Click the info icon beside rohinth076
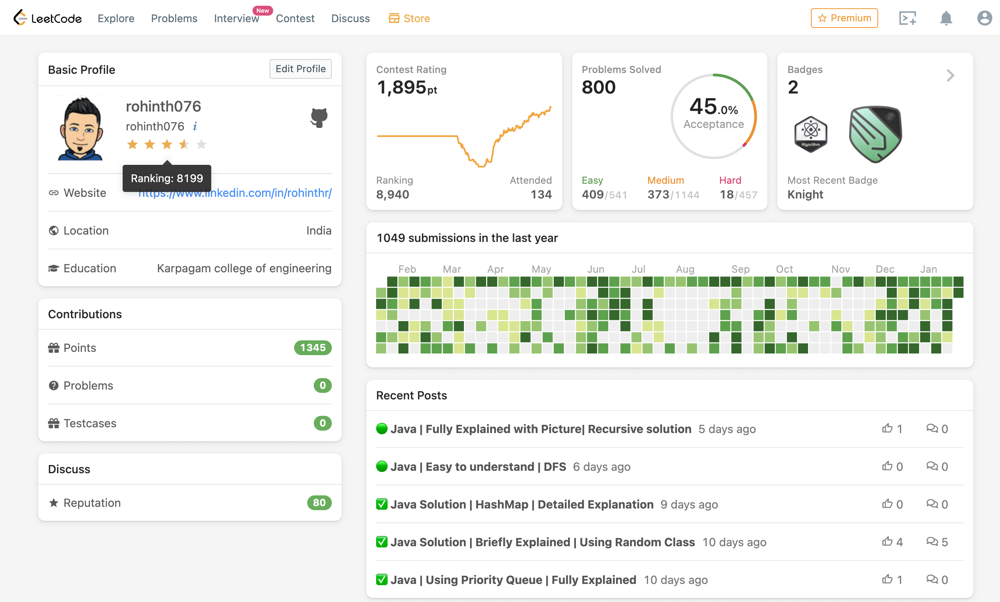 click(195, 126)
